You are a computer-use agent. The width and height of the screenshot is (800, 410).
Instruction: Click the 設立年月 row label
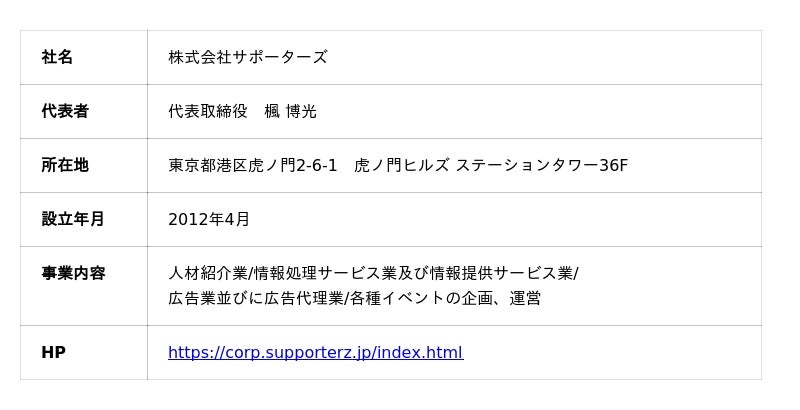point(73,220)
